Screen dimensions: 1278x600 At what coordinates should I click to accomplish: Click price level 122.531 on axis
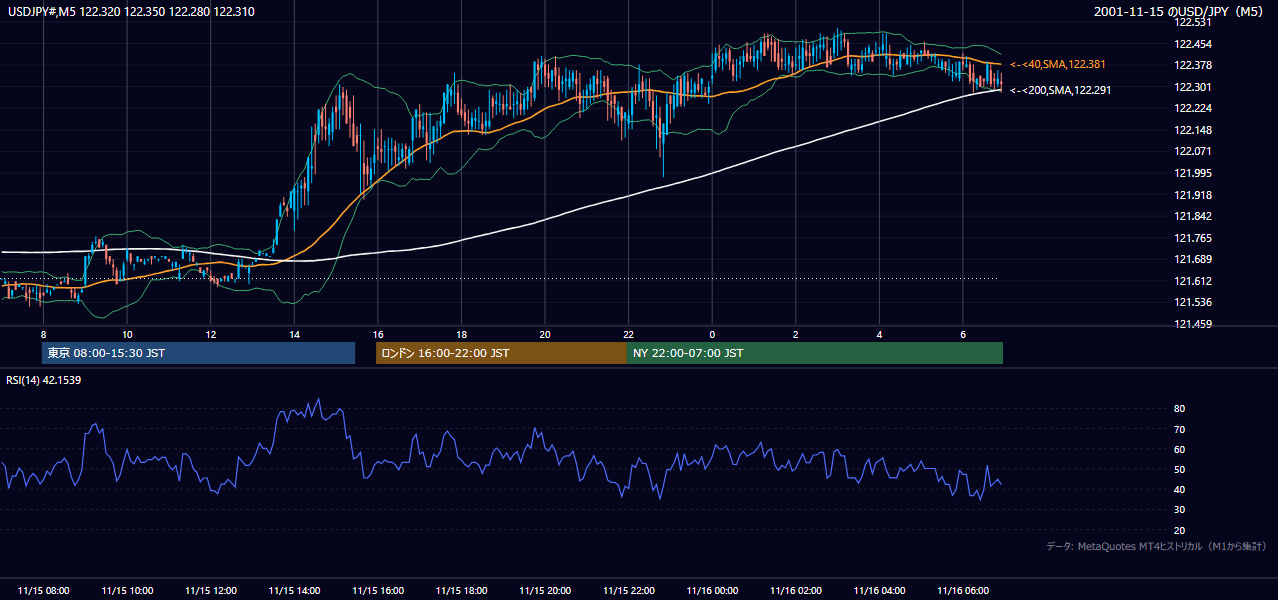[x=1192, y=22]
